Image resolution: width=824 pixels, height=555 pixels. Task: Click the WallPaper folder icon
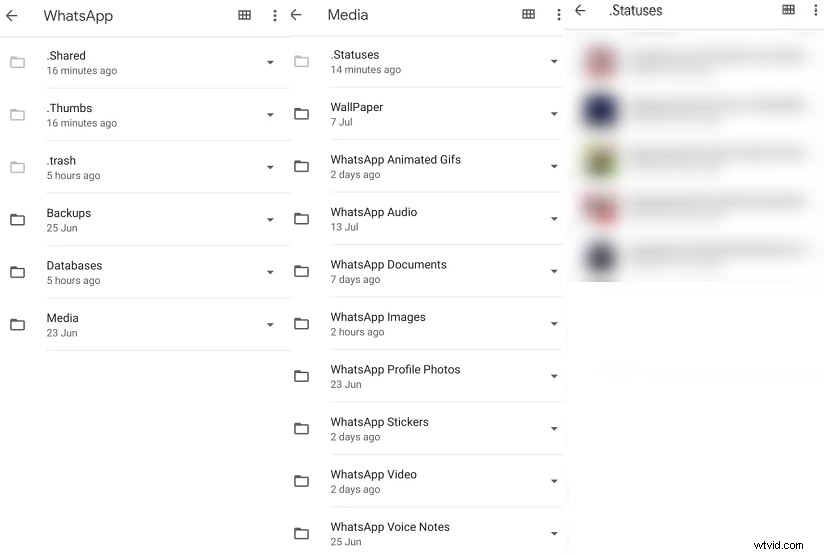301,114
